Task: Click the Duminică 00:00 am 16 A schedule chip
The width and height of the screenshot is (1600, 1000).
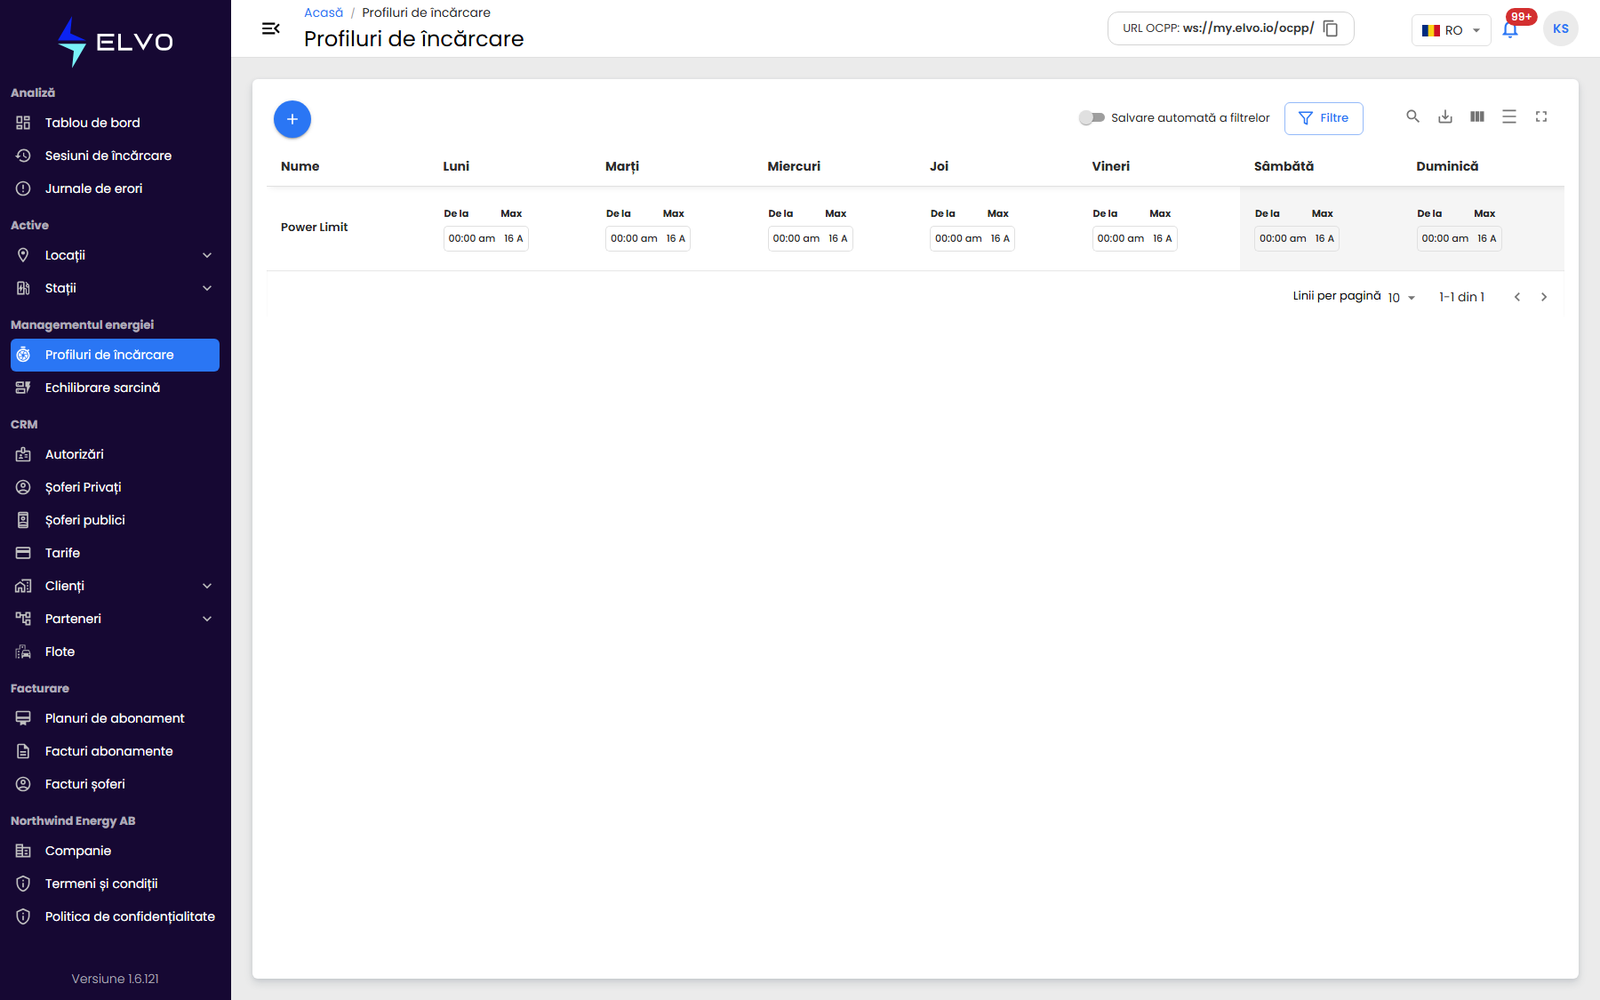Action: pyautogui.click(x=1459, y=238)
